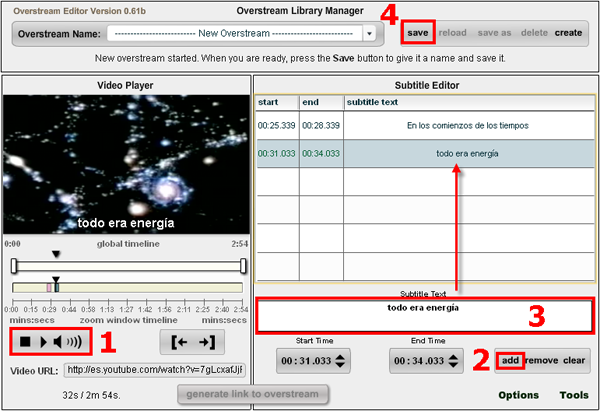Click the Start Time stepper arrows

tap(343, 361)
